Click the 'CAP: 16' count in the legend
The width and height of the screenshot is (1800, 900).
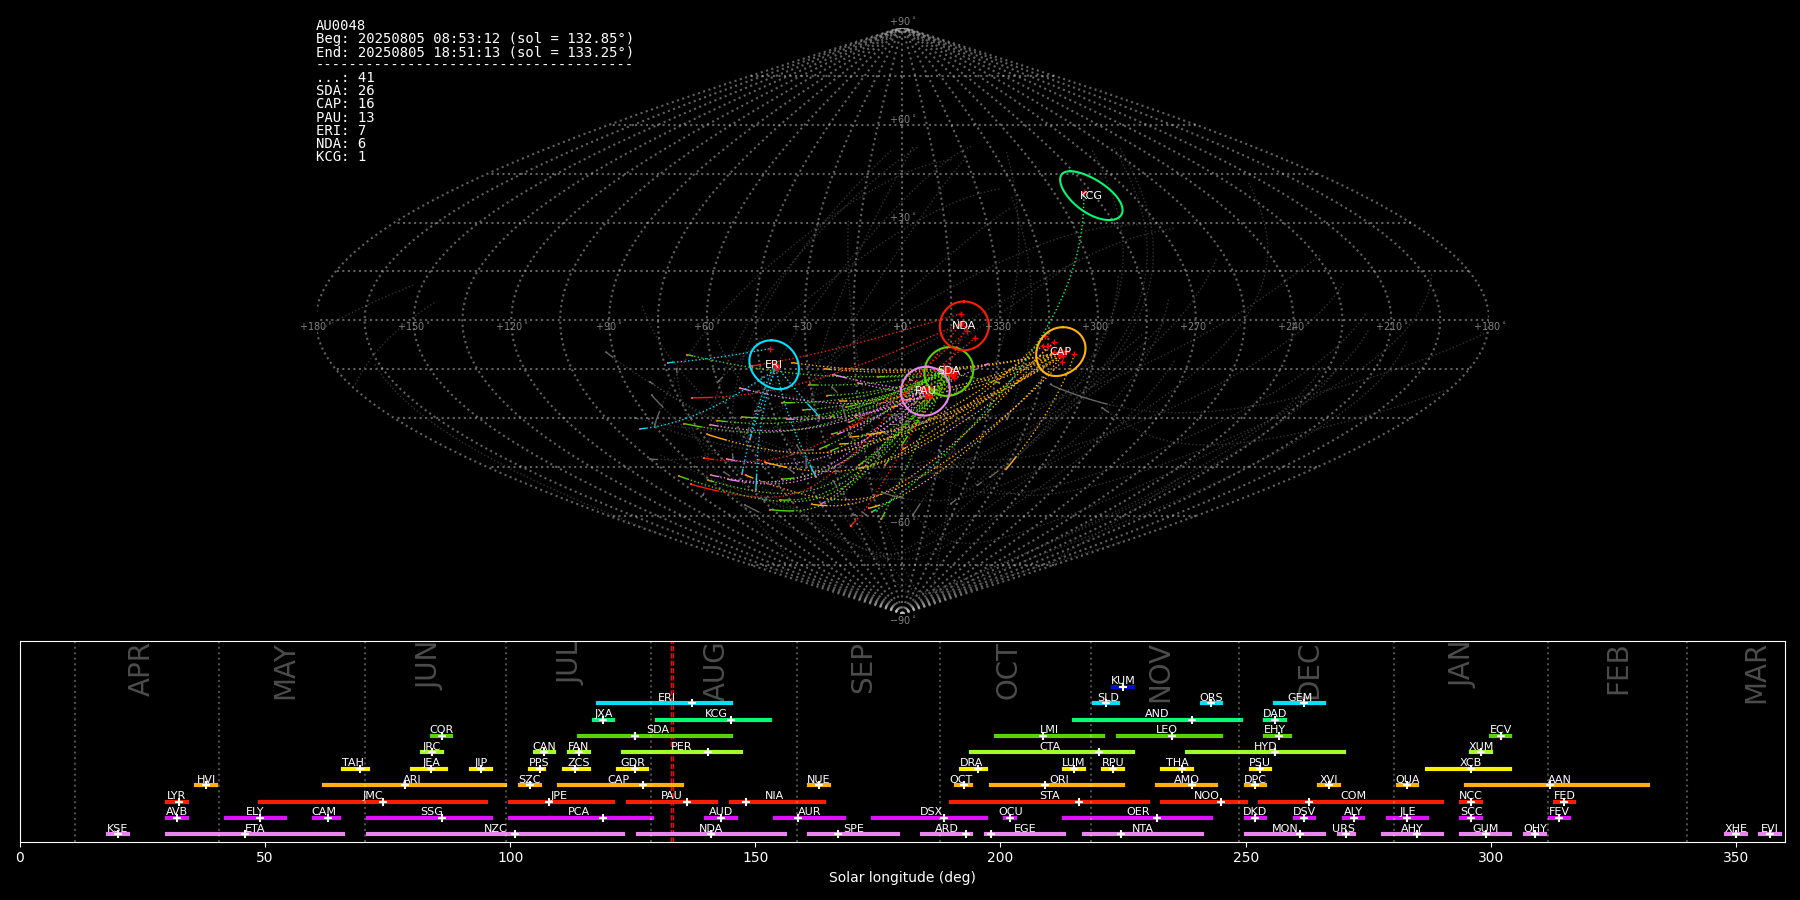point(345,104)
